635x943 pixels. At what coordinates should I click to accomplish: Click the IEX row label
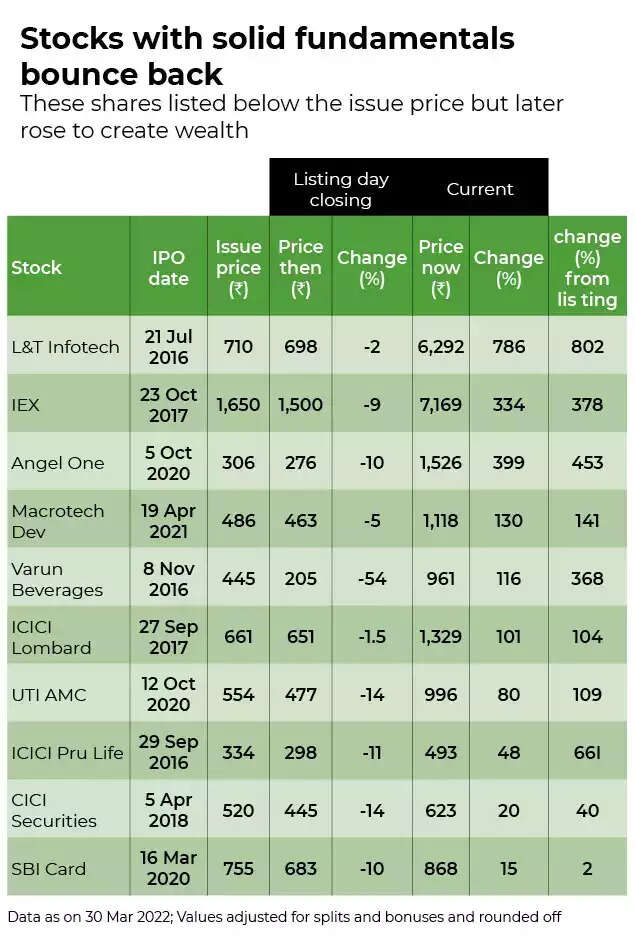tap(27, 405)
